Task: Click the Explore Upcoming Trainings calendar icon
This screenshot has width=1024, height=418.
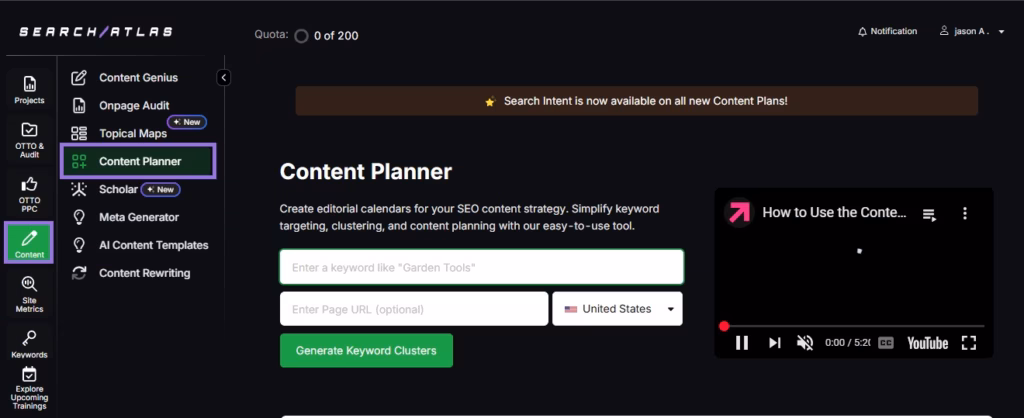Action: pyautogui.click(x=29, y=374)
